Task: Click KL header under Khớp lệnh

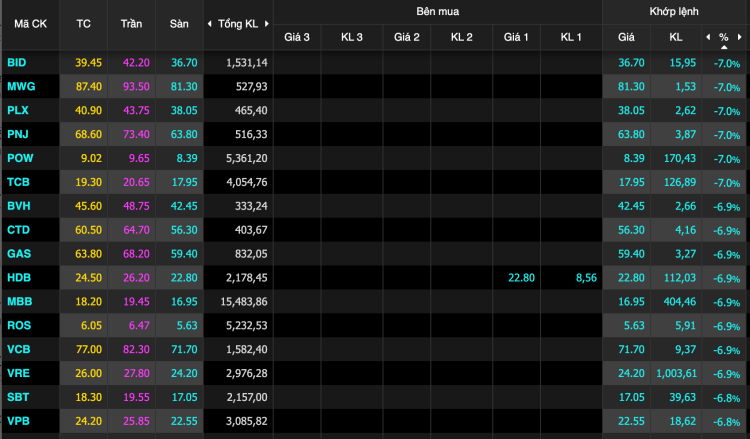Action: (676, 37)
